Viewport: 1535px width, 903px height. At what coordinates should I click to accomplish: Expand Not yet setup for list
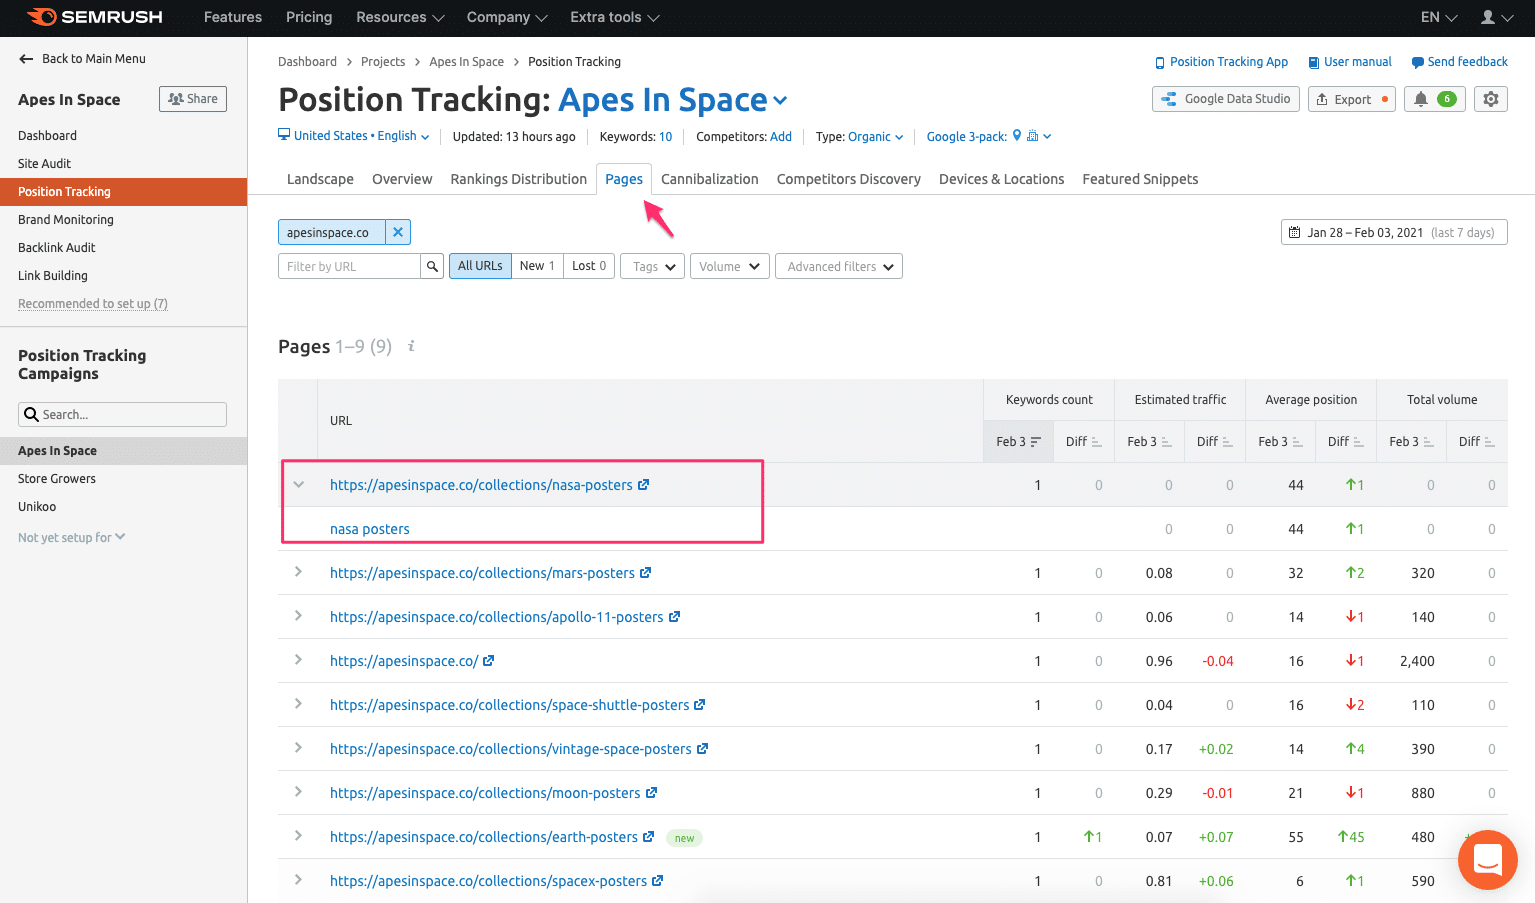point(72,537)
